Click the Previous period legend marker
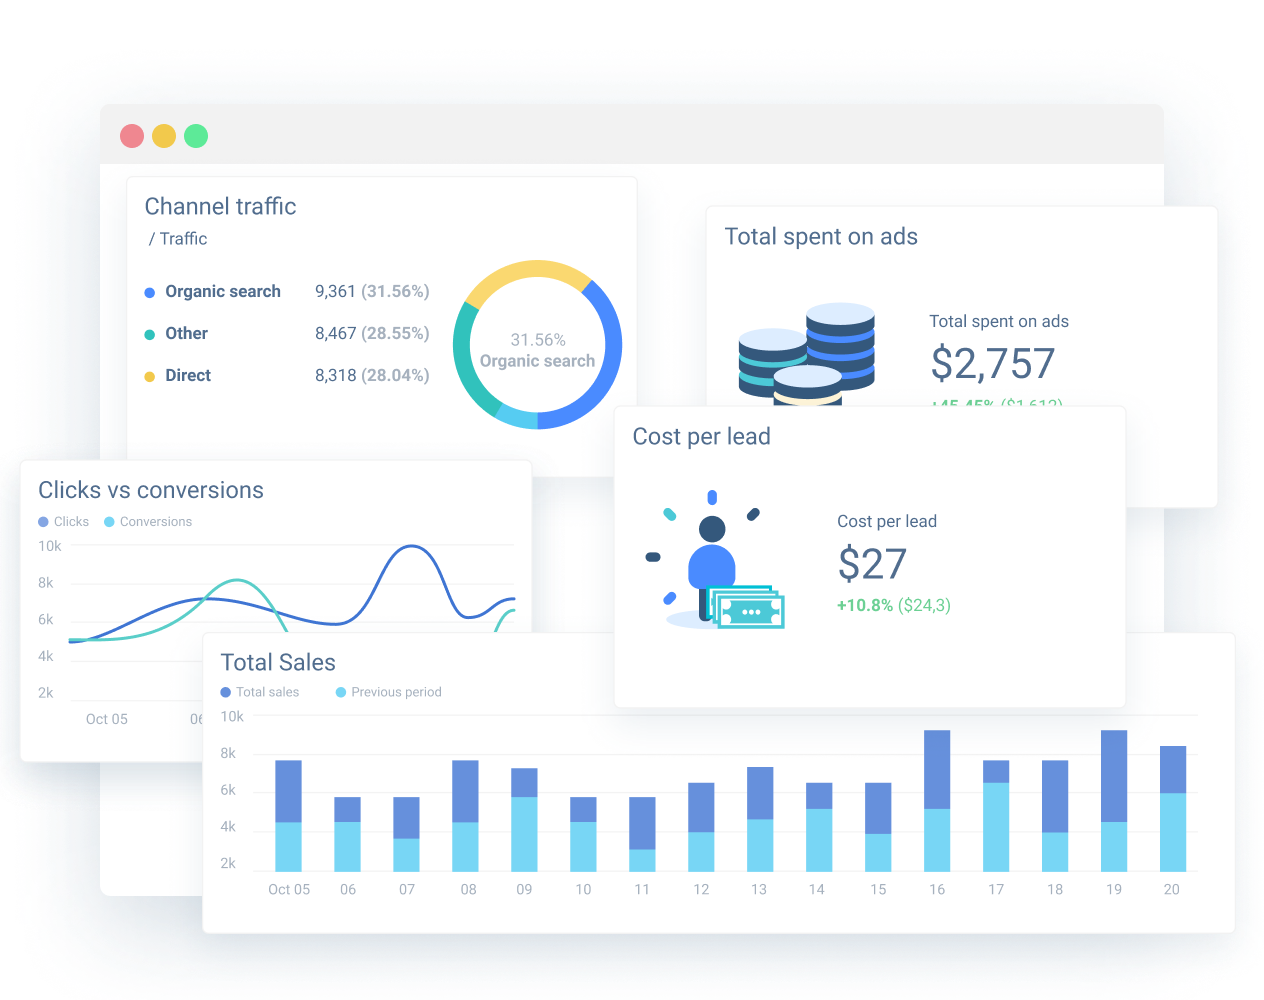 coord(340,692)
